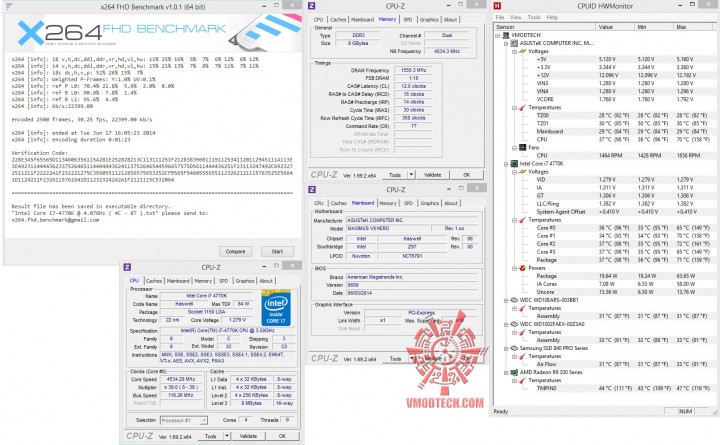Open Tools dropdown arrow in CPU-Z CPU window
Image resolution: width=720 pixels, height=445 pixels.
click(x=227, y=436)
